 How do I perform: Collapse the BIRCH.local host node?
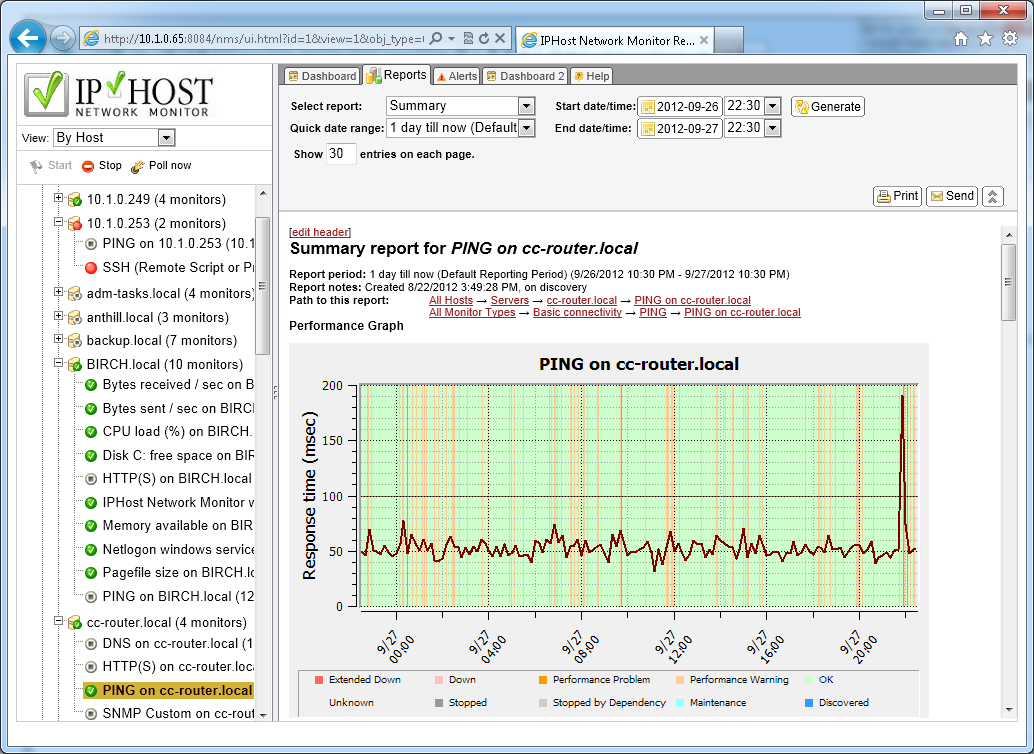pyautogui.click(x=59, y=364)
